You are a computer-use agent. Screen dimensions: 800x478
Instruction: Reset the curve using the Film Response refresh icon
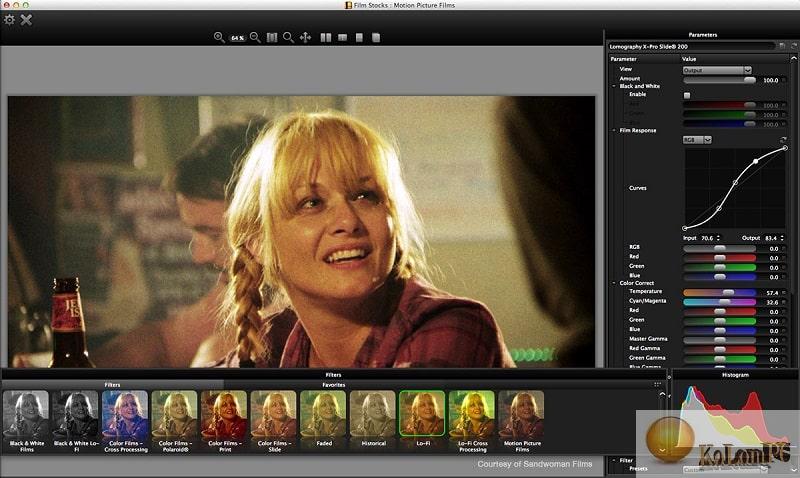tap(783, 139)
